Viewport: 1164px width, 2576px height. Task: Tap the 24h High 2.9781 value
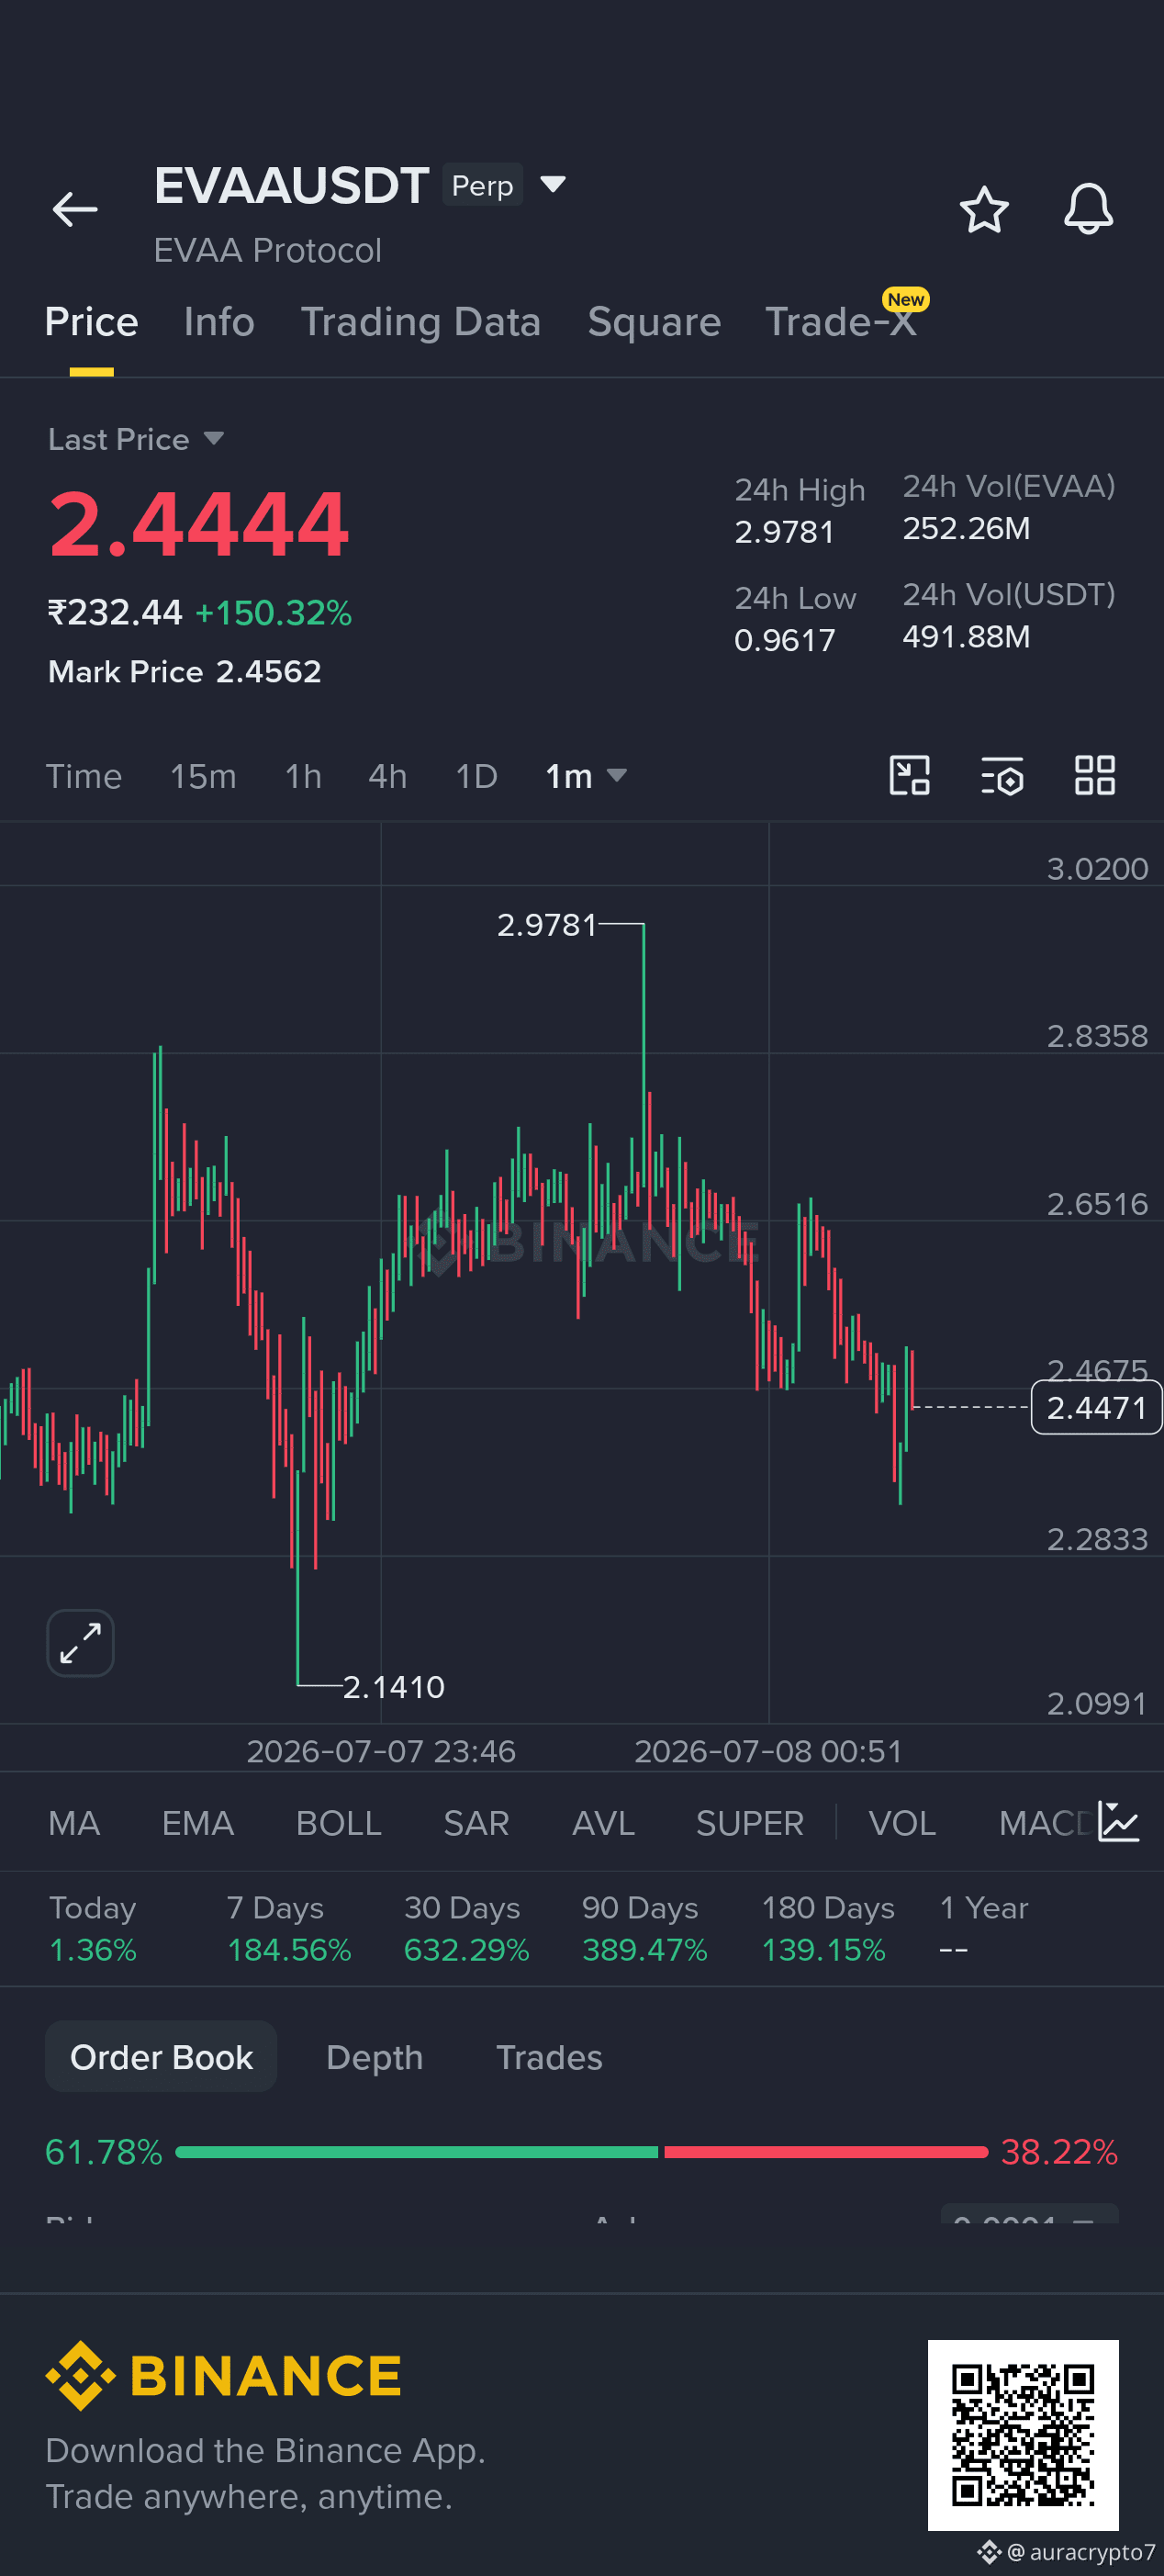784,531
